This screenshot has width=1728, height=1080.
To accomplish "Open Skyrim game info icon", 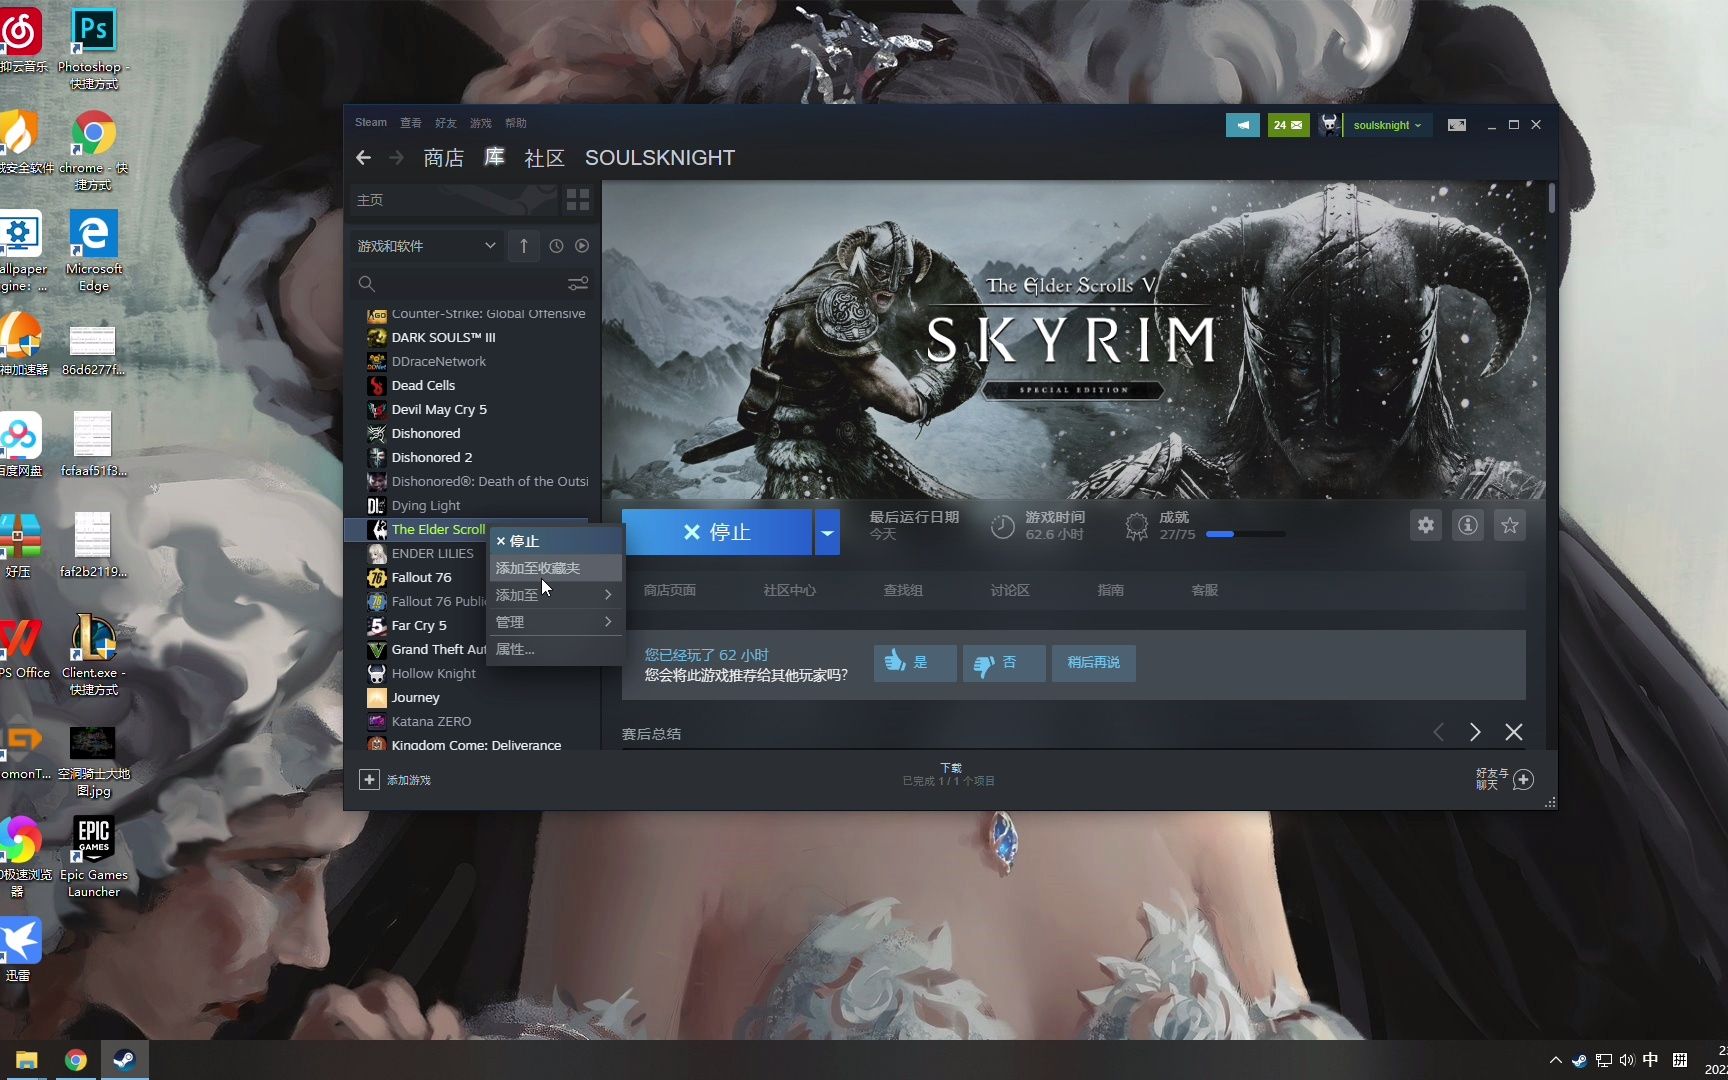I will 1468,525.
